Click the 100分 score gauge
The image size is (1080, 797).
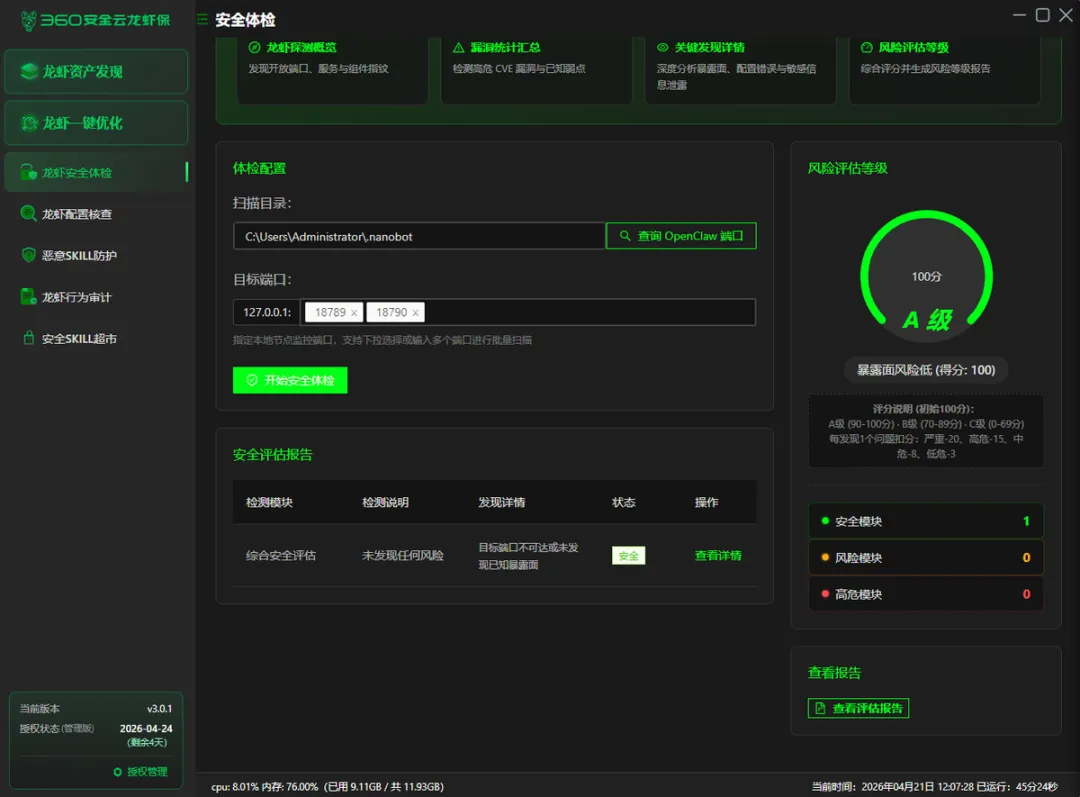click(926, 276)
